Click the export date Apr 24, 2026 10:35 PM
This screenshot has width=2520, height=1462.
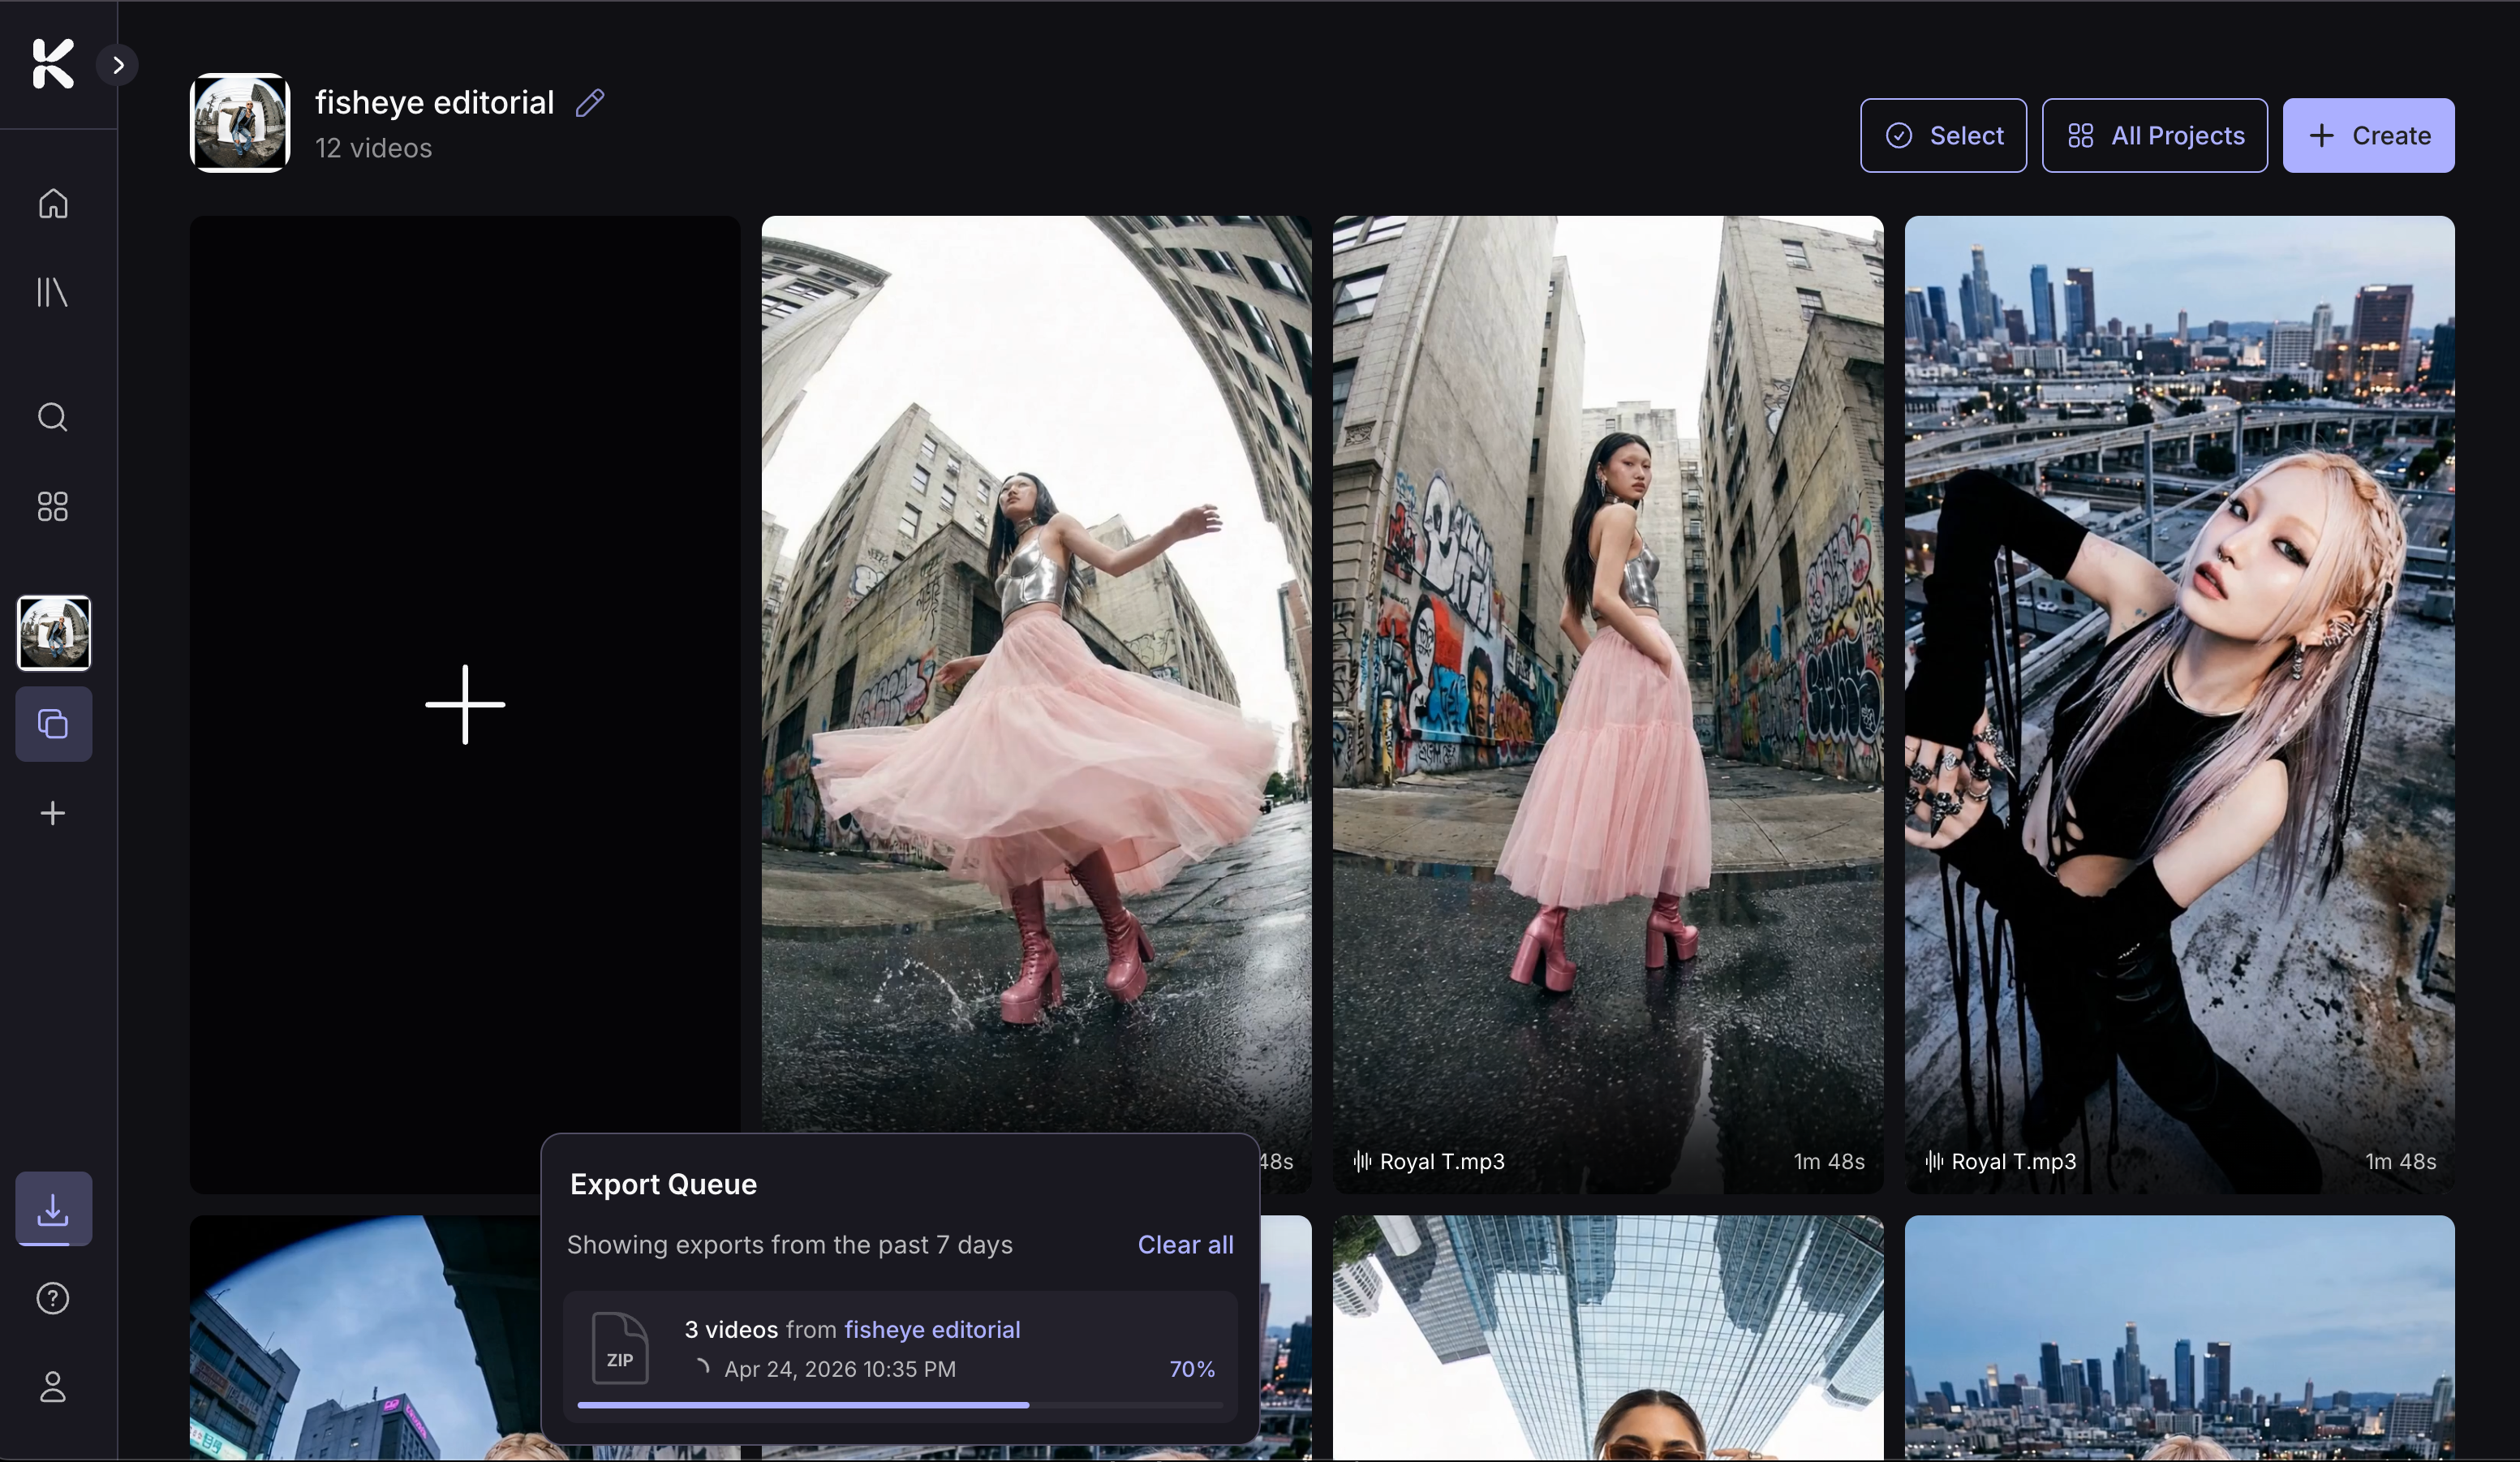(840, 1369)
